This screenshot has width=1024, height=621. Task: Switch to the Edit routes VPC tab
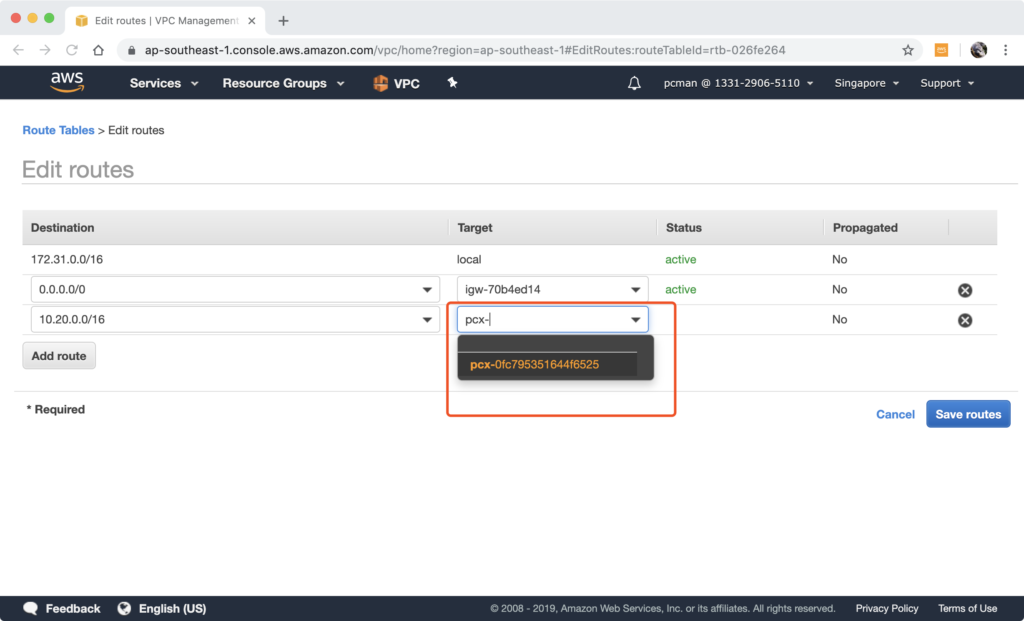[x=165, y=21]
